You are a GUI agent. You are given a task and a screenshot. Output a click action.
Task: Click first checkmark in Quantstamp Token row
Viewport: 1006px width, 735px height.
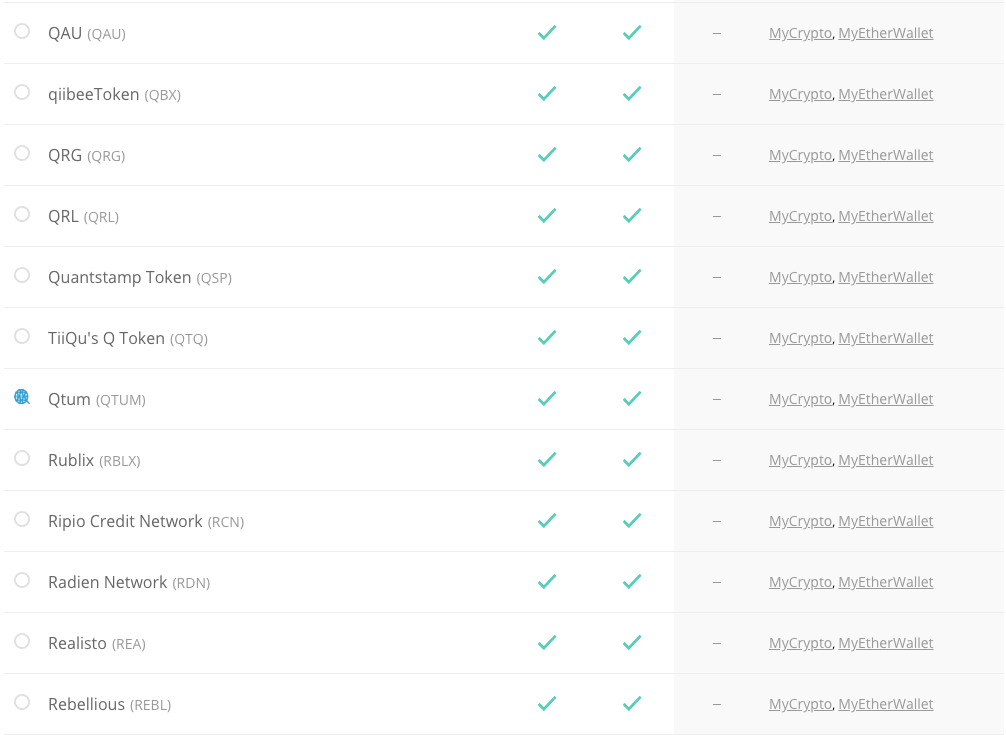(x=547, y=276)
